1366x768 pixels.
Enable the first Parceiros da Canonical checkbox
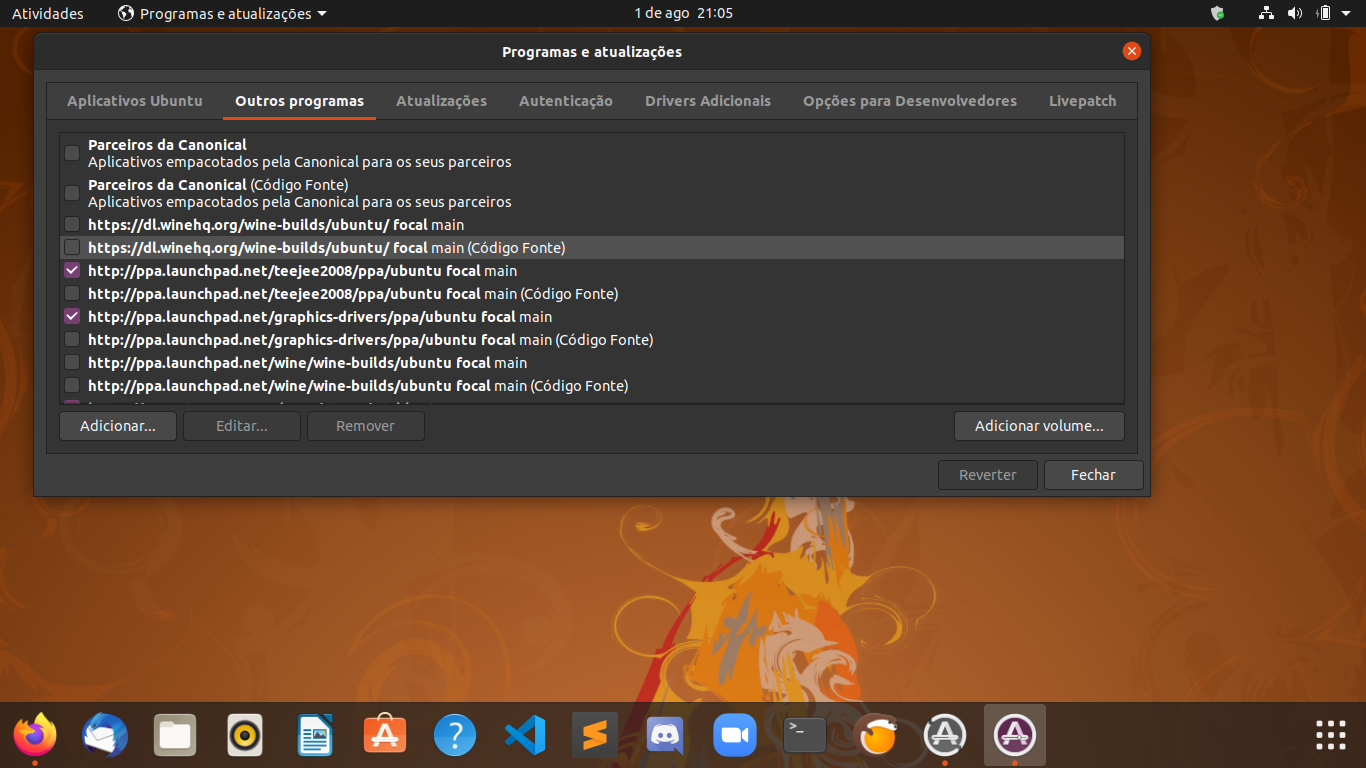[x=72, y=153]
